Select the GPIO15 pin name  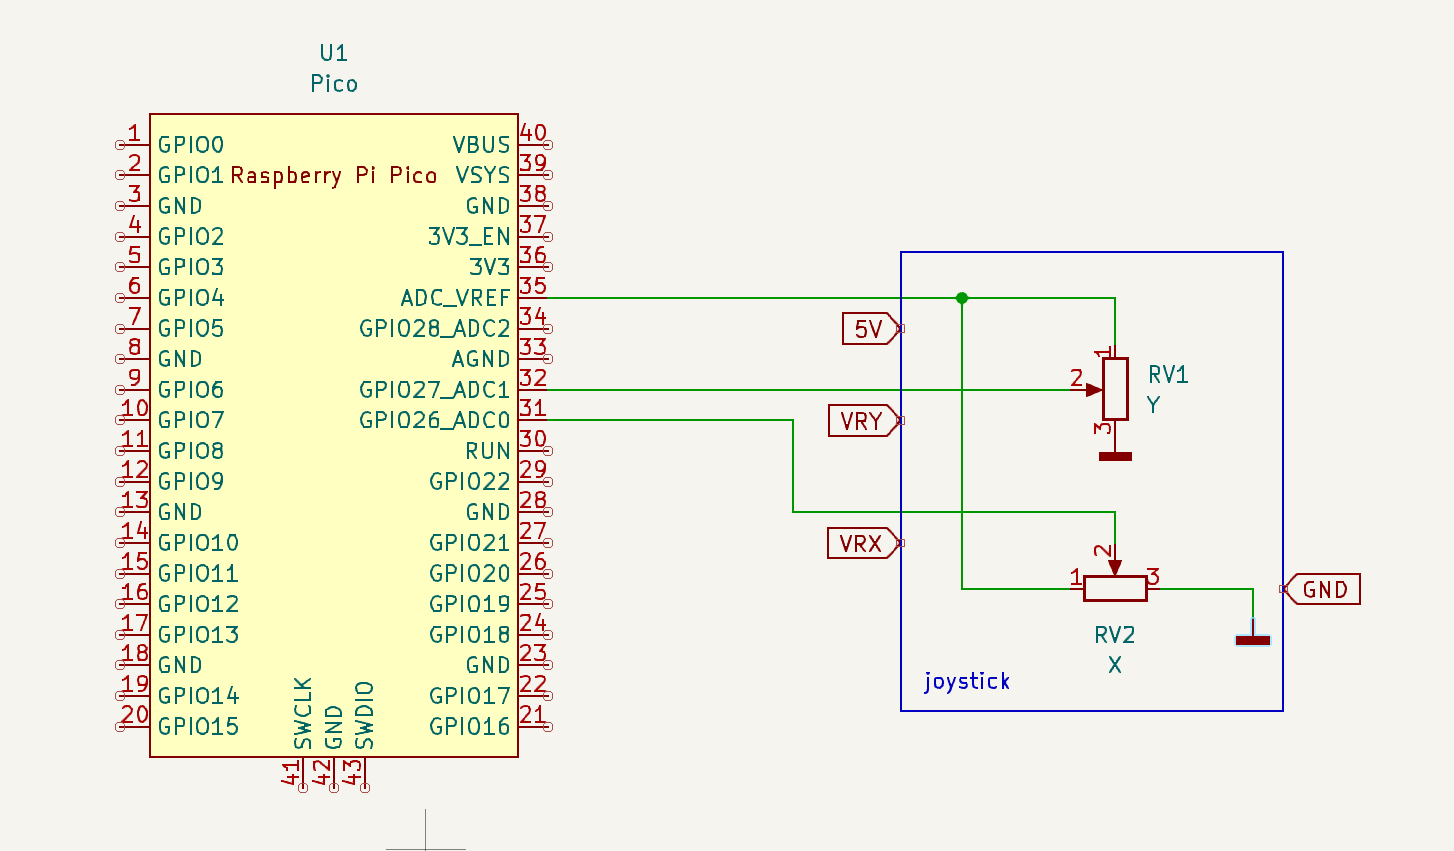click(x=199, y=727)
